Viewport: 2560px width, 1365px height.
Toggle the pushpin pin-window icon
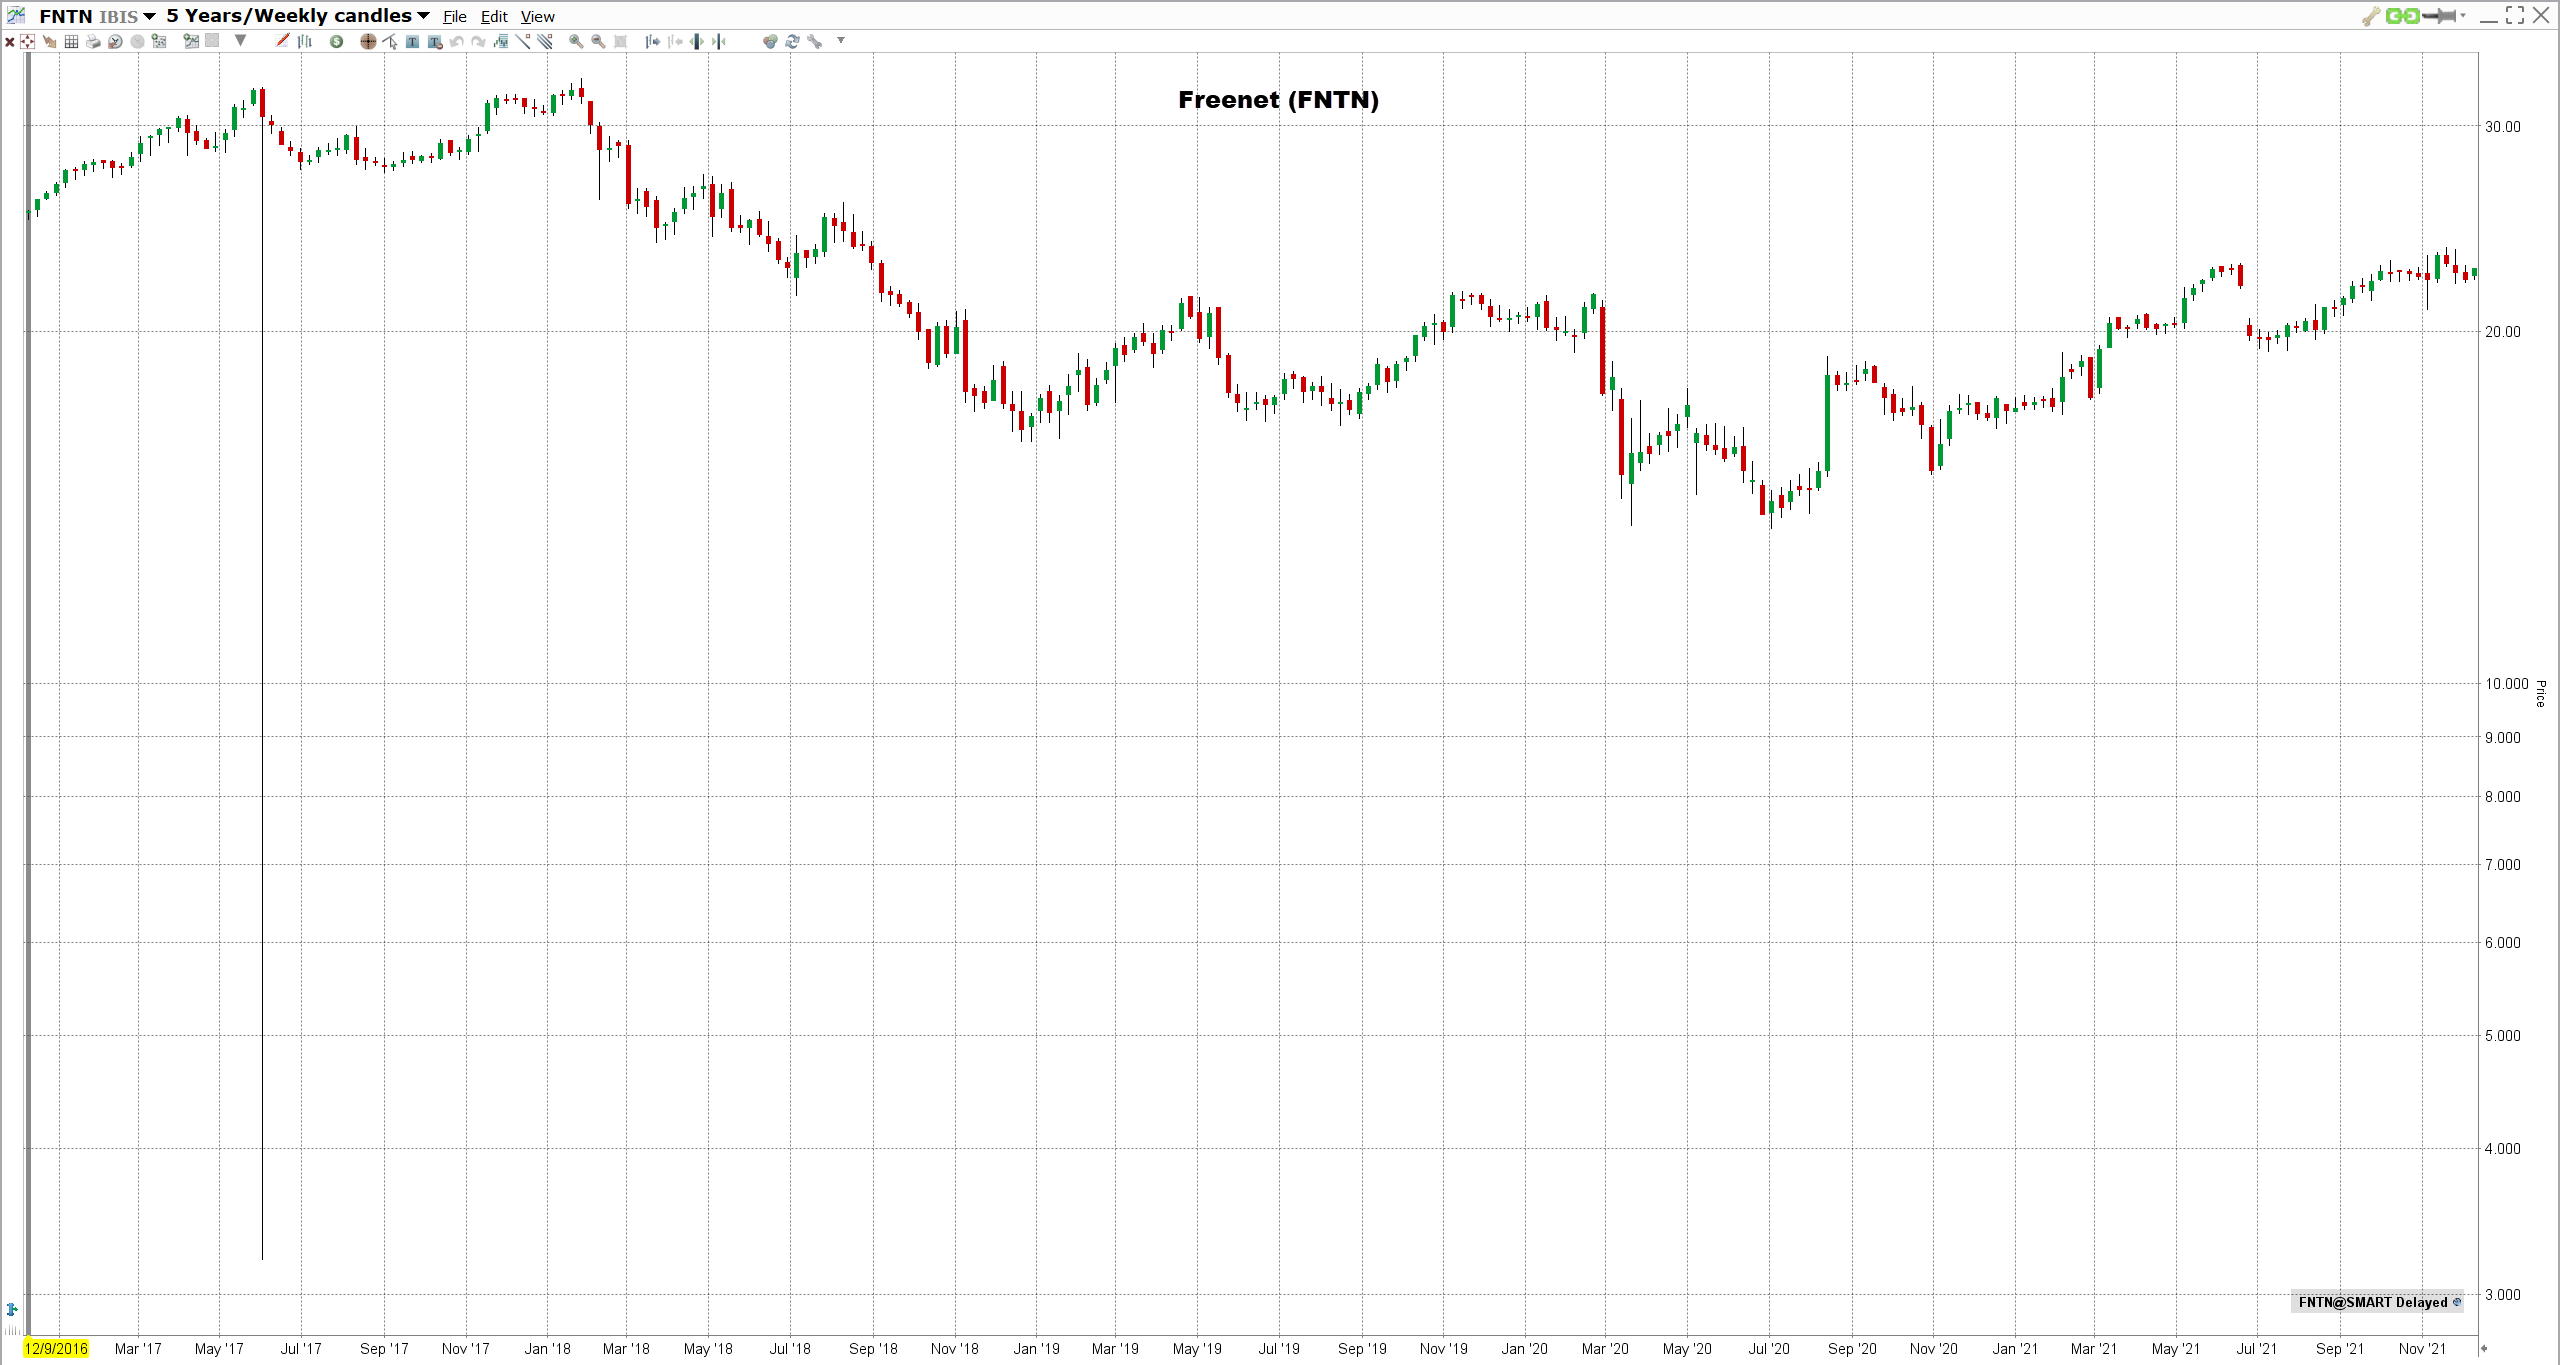coord(2440,16)
